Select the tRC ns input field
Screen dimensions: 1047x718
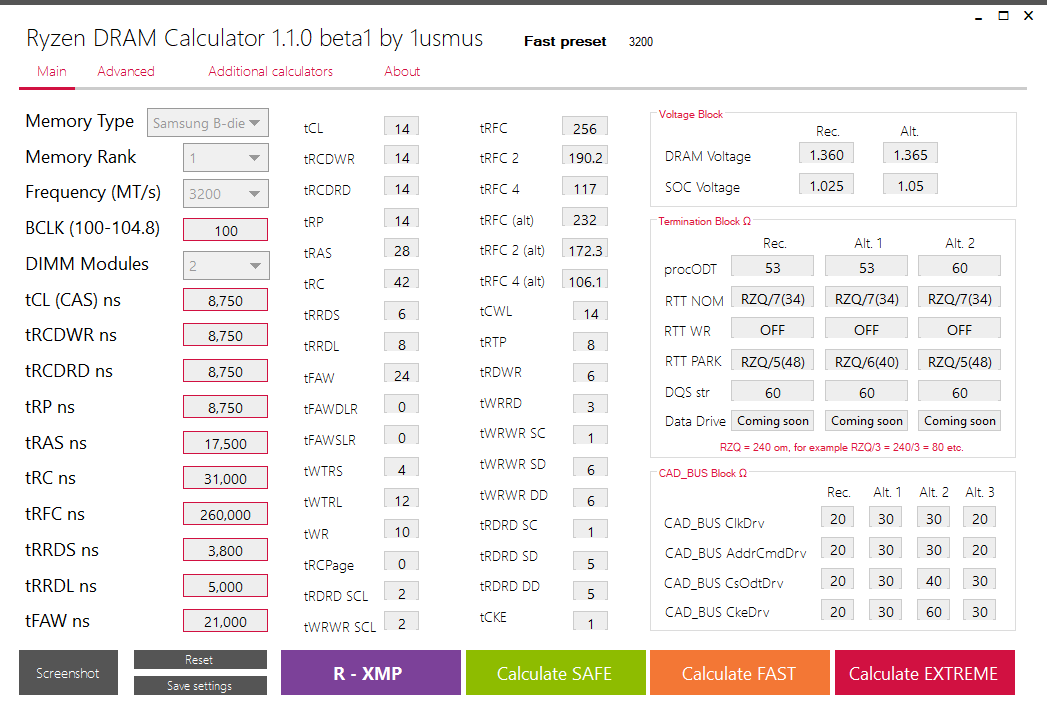(x=226, y=478)
